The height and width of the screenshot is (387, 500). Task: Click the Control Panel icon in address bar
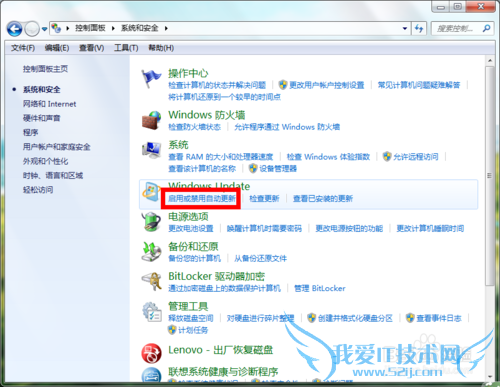56,28
